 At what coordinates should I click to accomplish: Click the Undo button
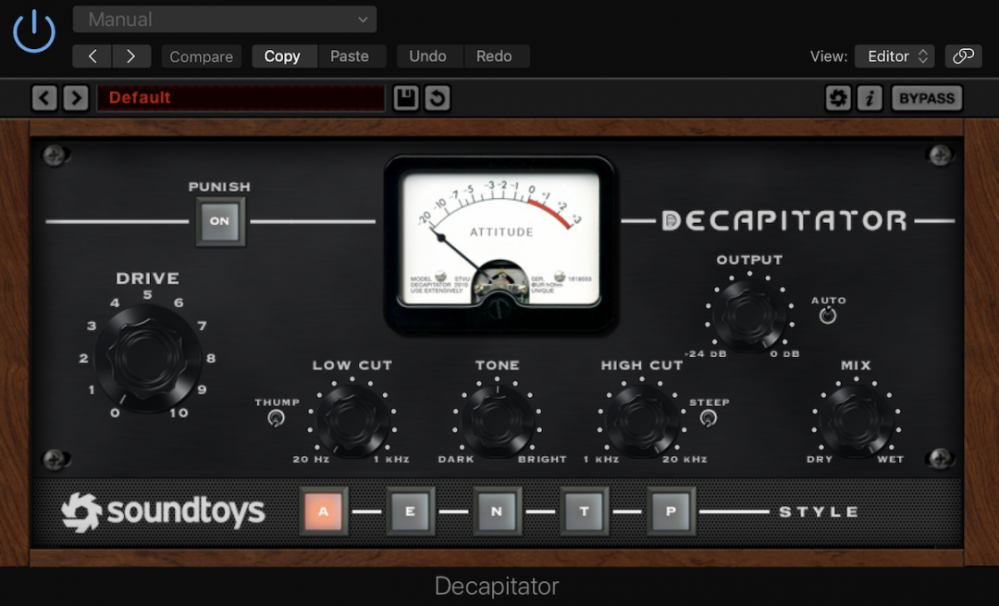tap(428, 56)
